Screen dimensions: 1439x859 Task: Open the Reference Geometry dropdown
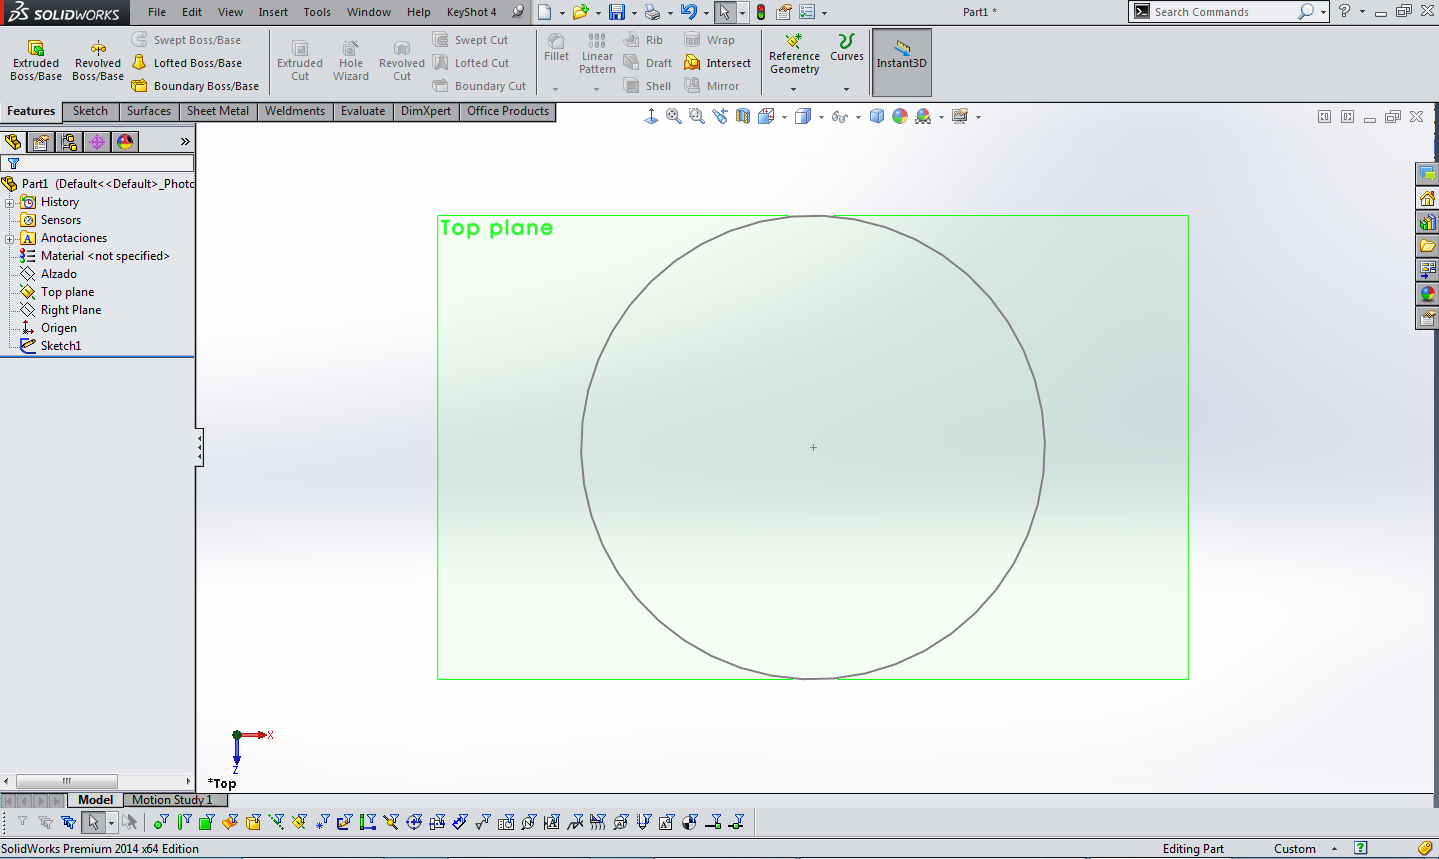794,89
